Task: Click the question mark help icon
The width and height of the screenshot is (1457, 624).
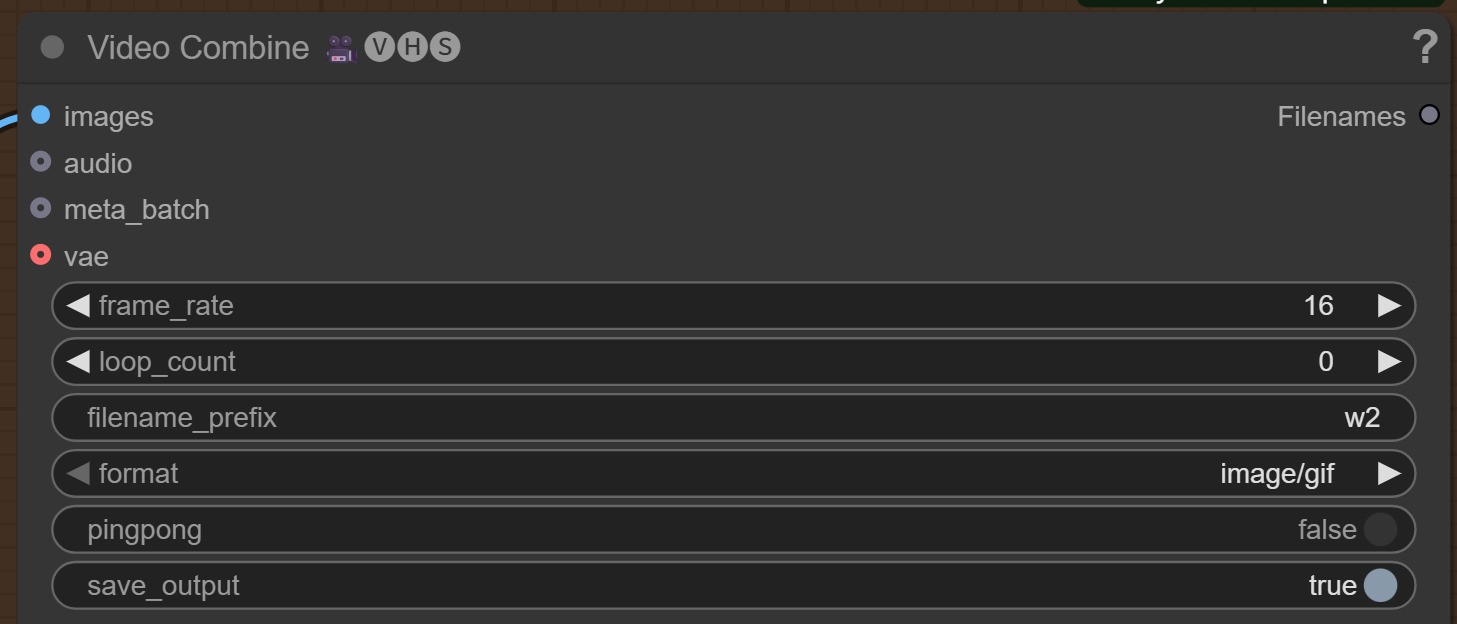Action: [x=1425, y=47]
